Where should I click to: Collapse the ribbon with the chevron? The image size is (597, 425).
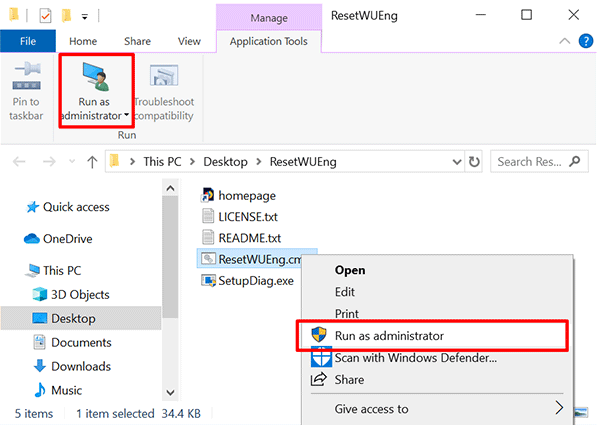click(x=564, y=41)
